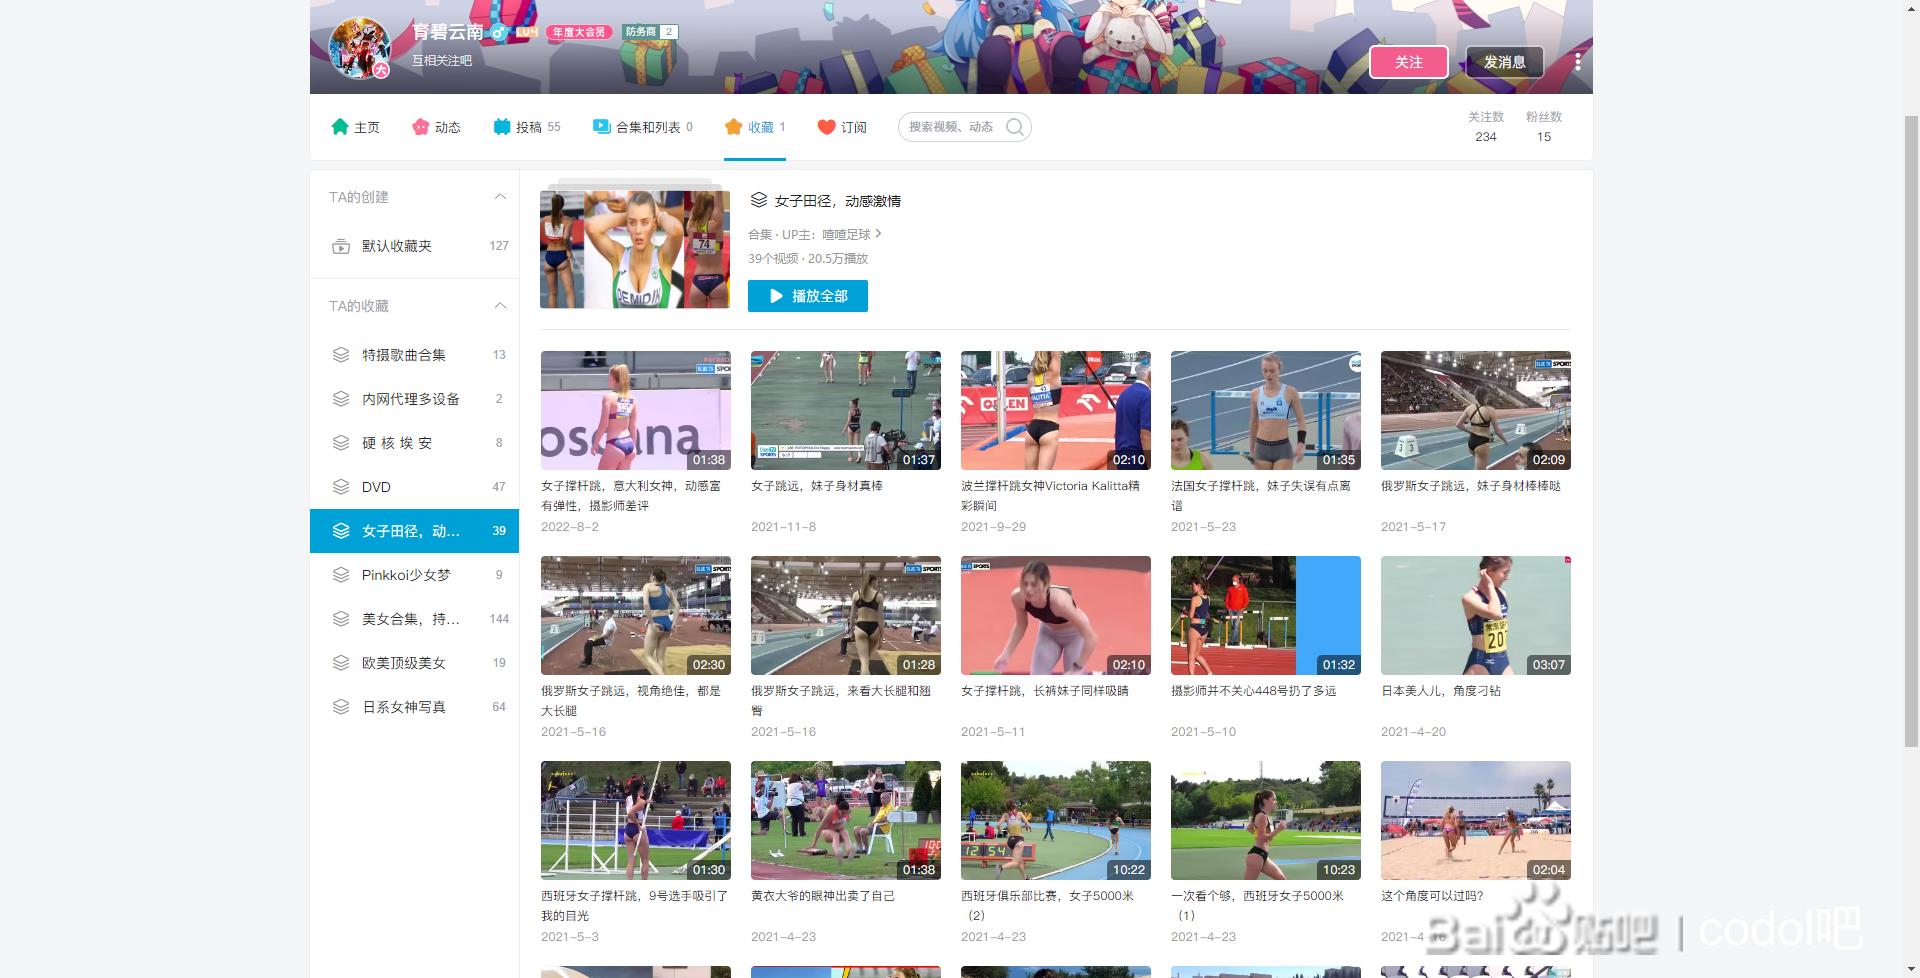Collapse the TA的创建 section
This screenshot has height=978, width=1920.
click(x=500, y=197)
